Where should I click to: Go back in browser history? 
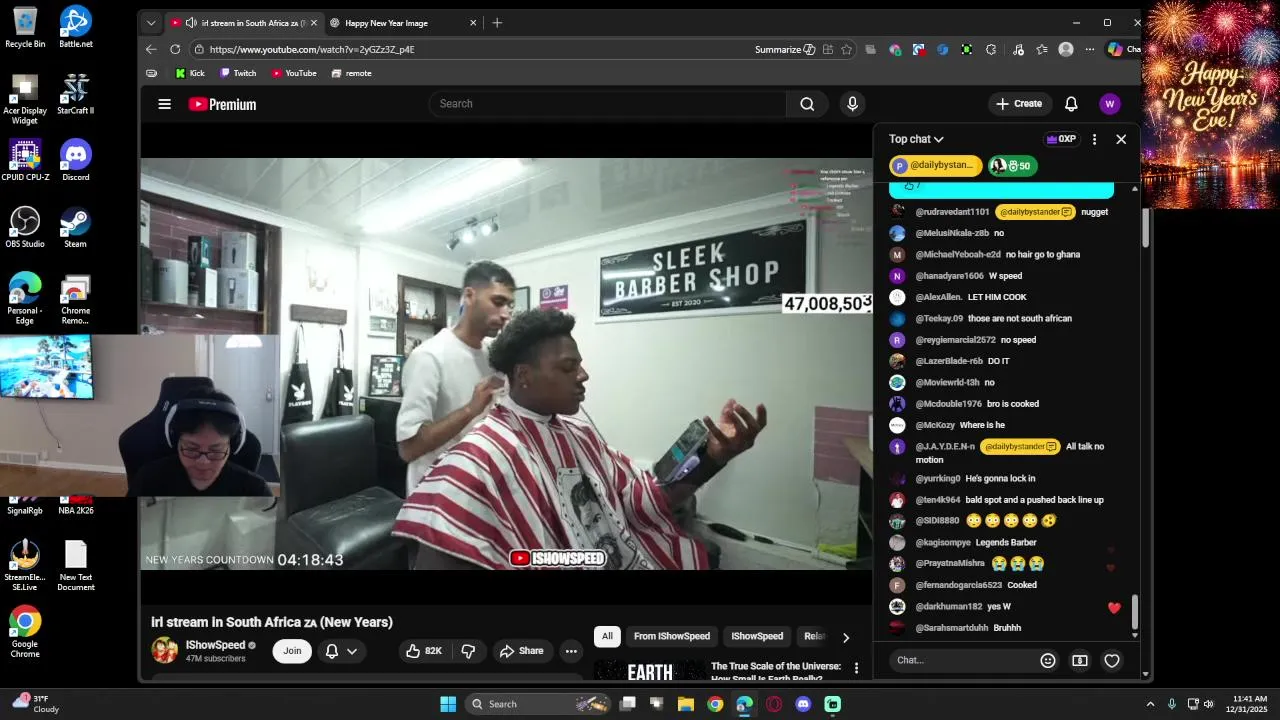pos(151,49)
